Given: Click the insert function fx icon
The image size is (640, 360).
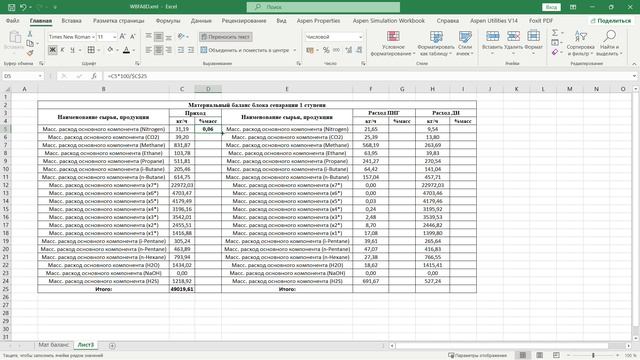Looking at the screenshot, I should (x=94, y=76).
